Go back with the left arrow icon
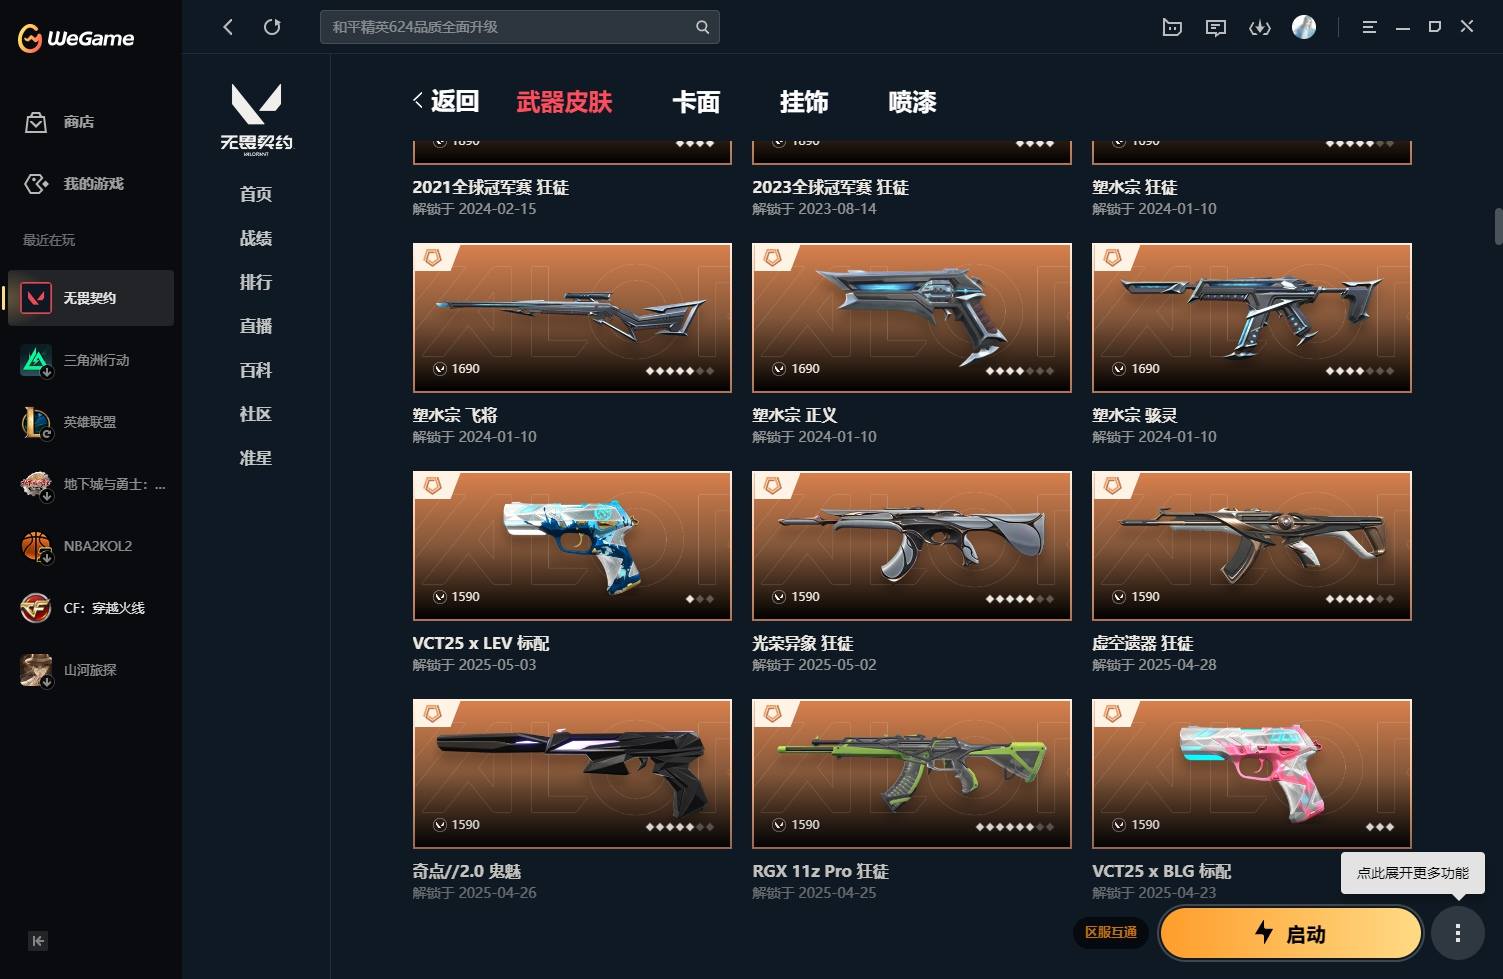The height and width of the screenshot is (979, 1503). 228,27
